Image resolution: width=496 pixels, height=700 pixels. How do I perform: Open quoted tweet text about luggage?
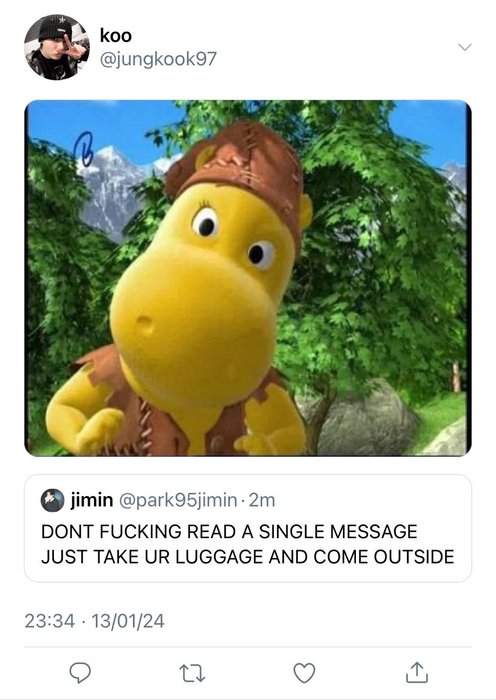point(247,544)
